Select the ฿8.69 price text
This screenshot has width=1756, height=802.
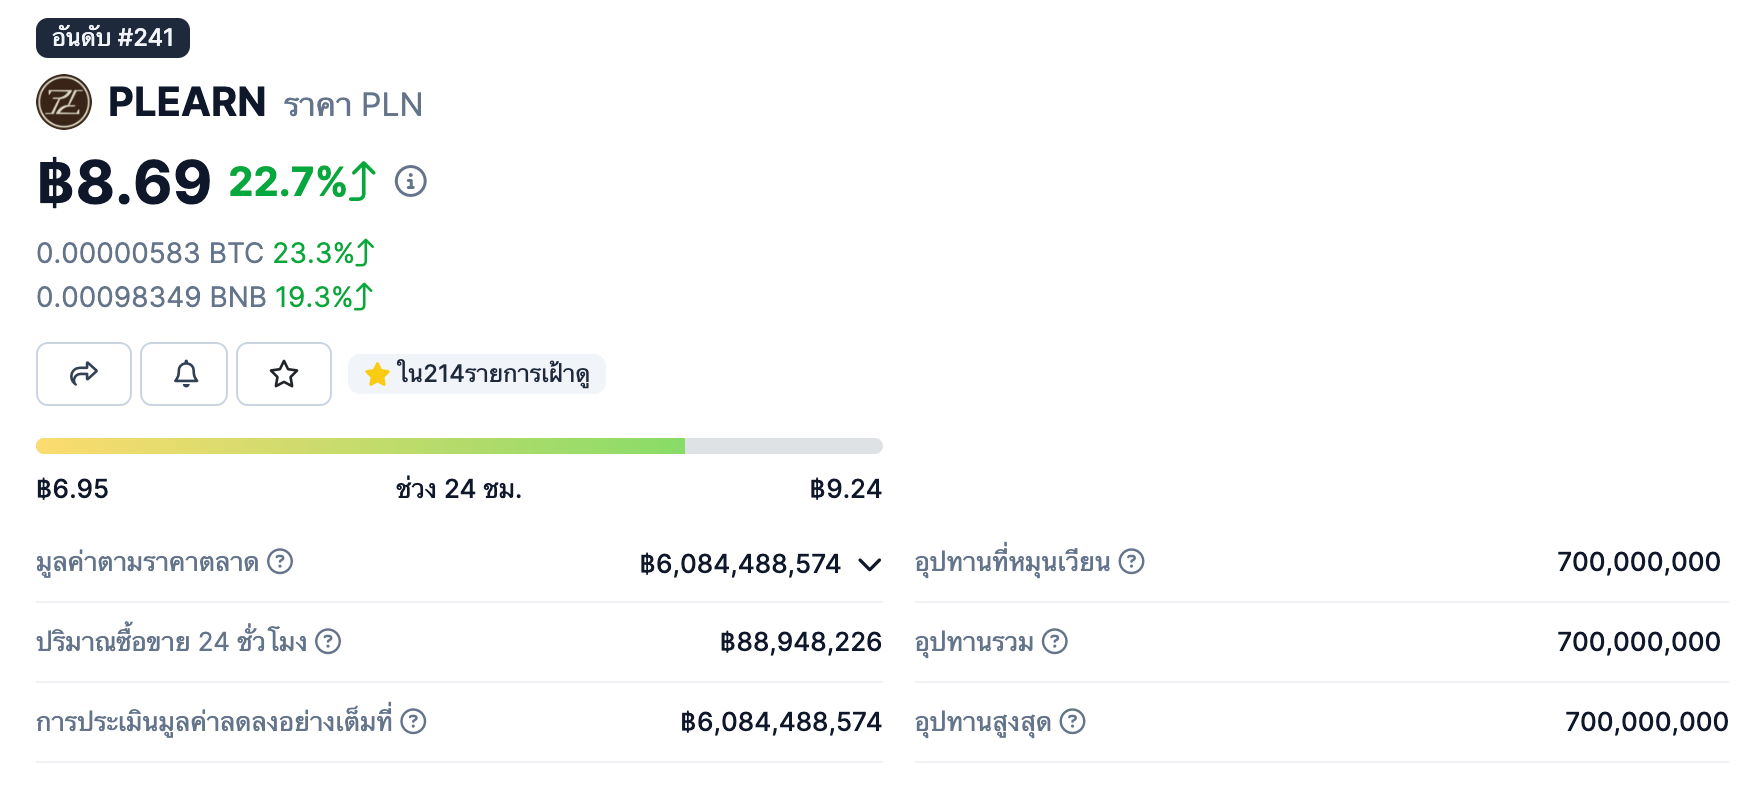point(123,183)
